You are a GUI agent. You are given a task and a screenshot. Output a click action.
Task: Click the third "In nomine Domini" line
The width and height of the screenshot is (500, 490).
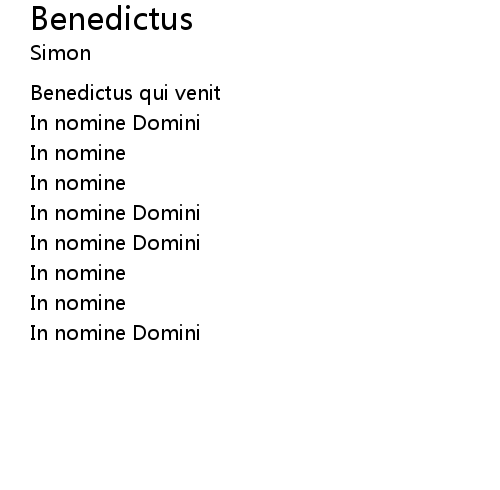tap(115, 243)
